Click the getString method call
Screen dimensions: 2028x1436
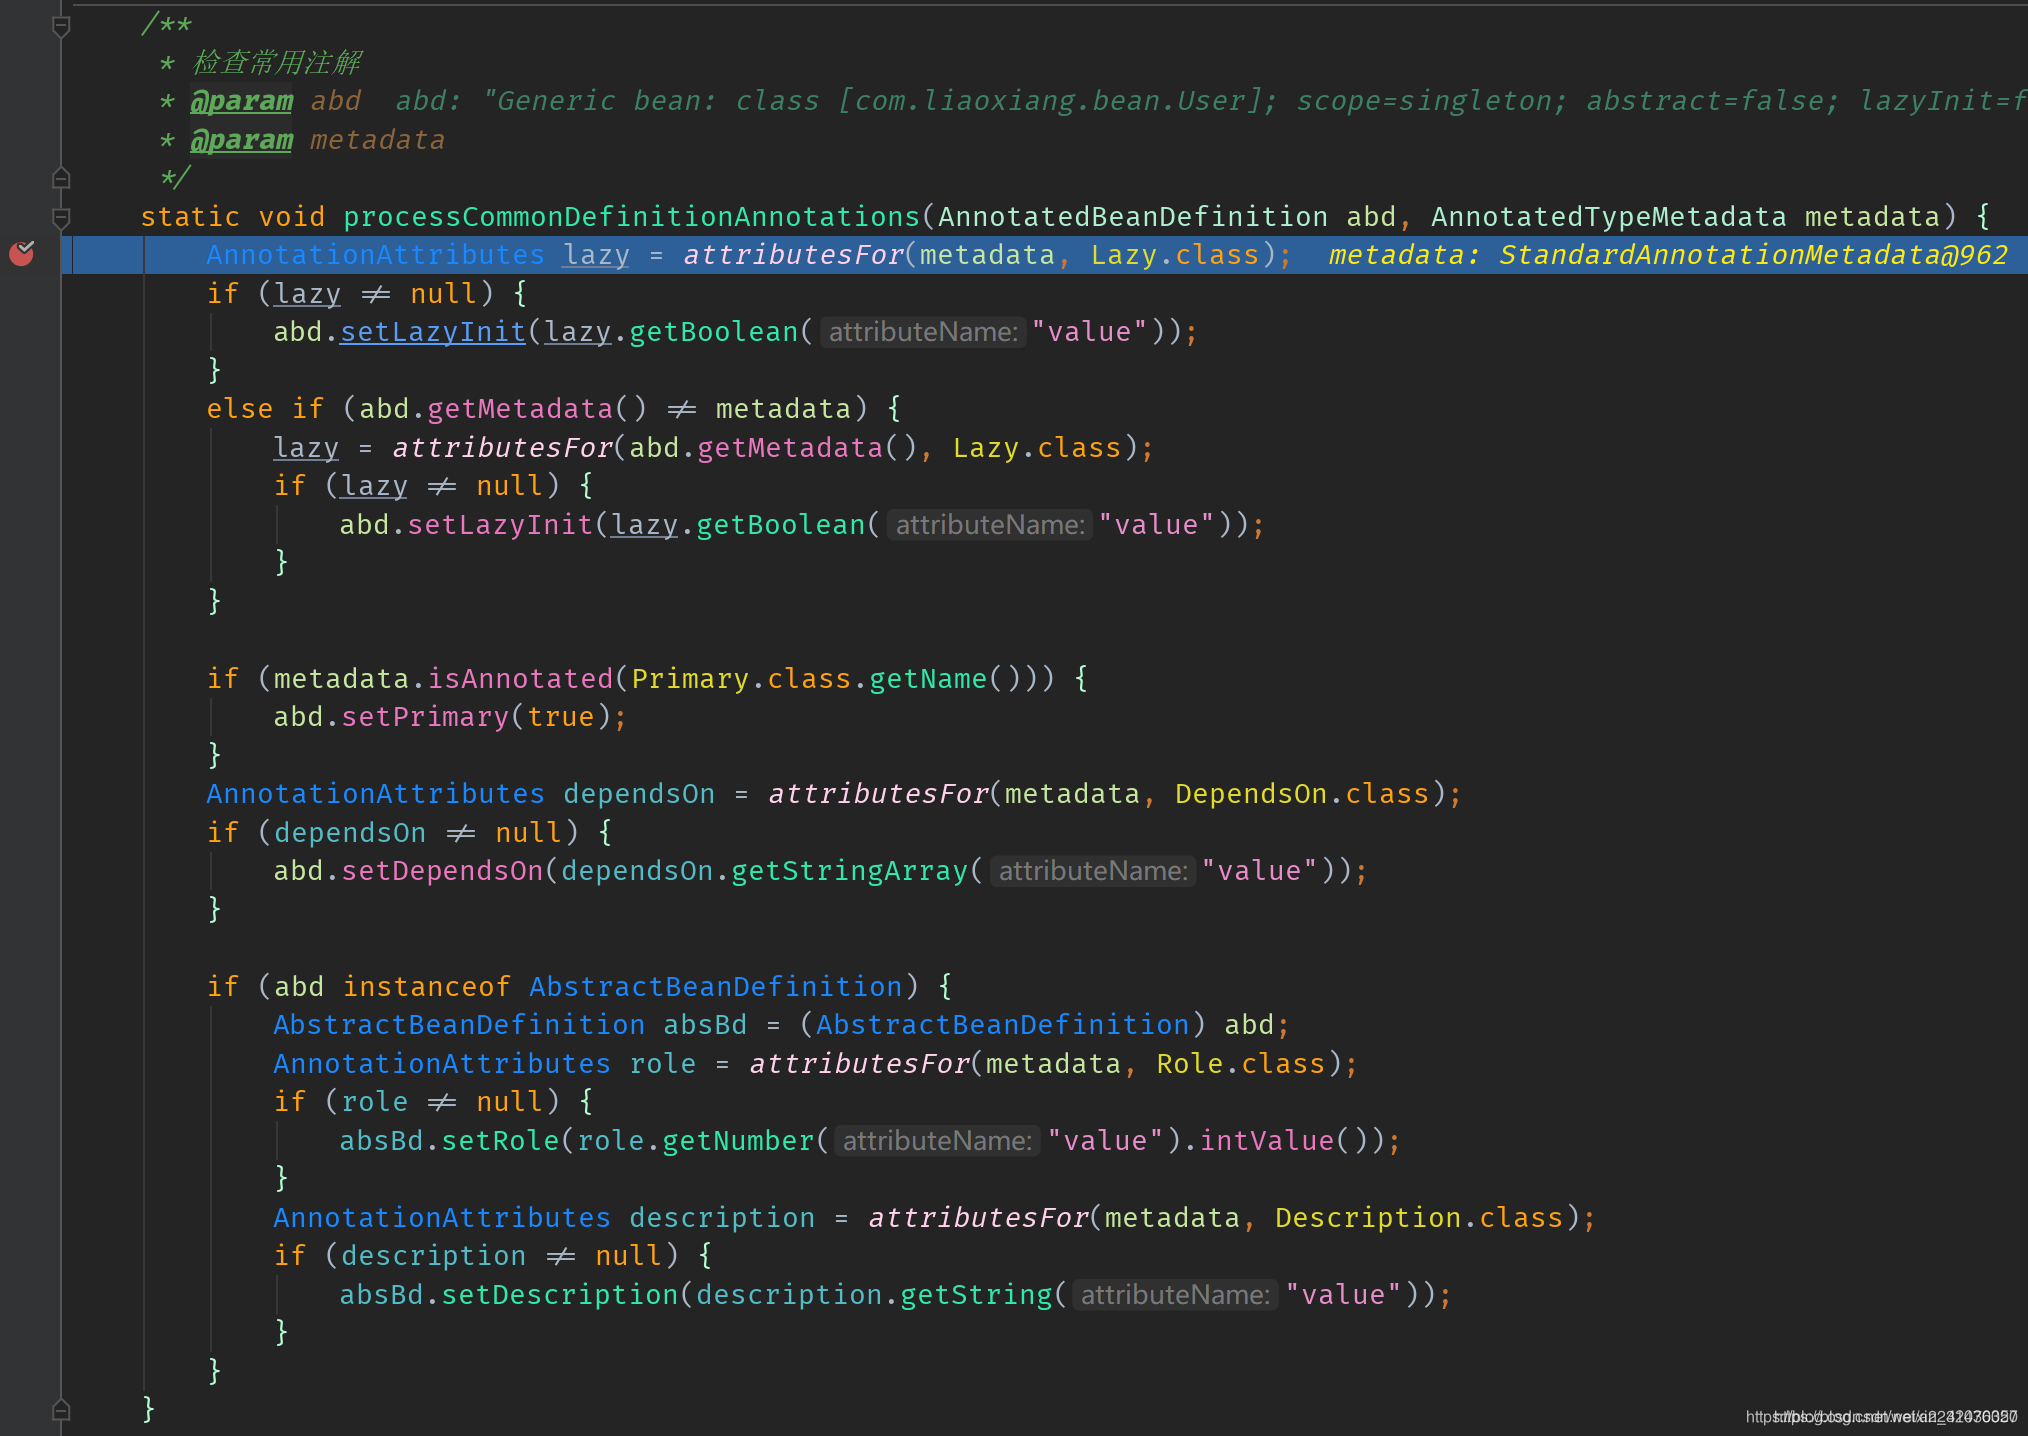click(976, 1295)
